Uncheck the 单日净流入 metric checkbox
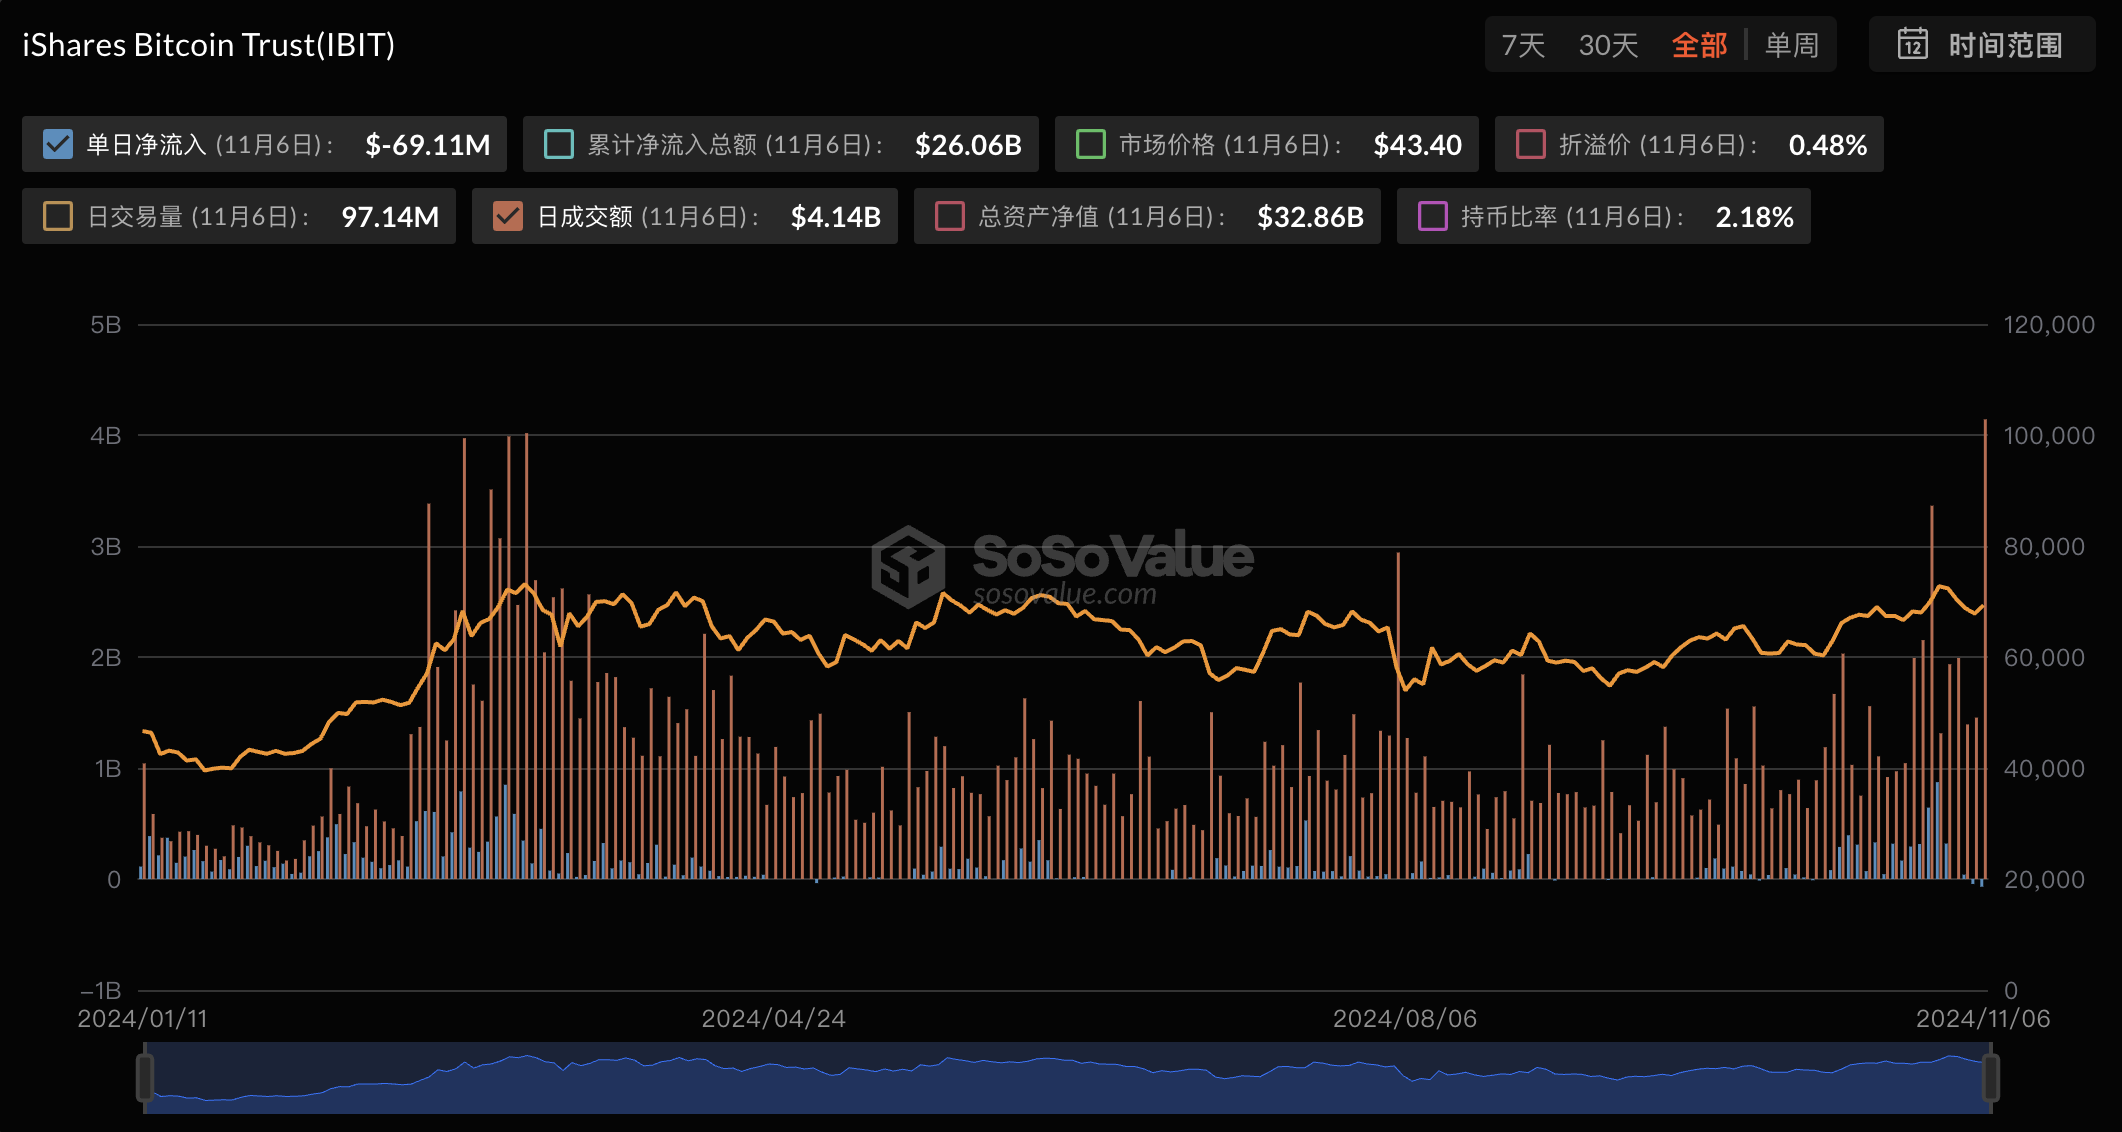This screenshot has width=2122, height=1132. coord(58,144)
